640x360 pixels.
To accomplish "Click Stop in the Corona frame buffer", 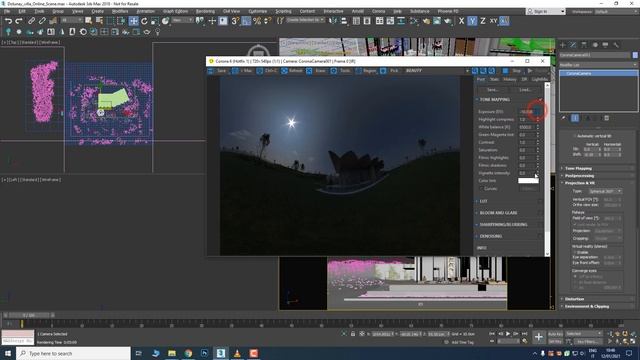I will pos(512,71).
